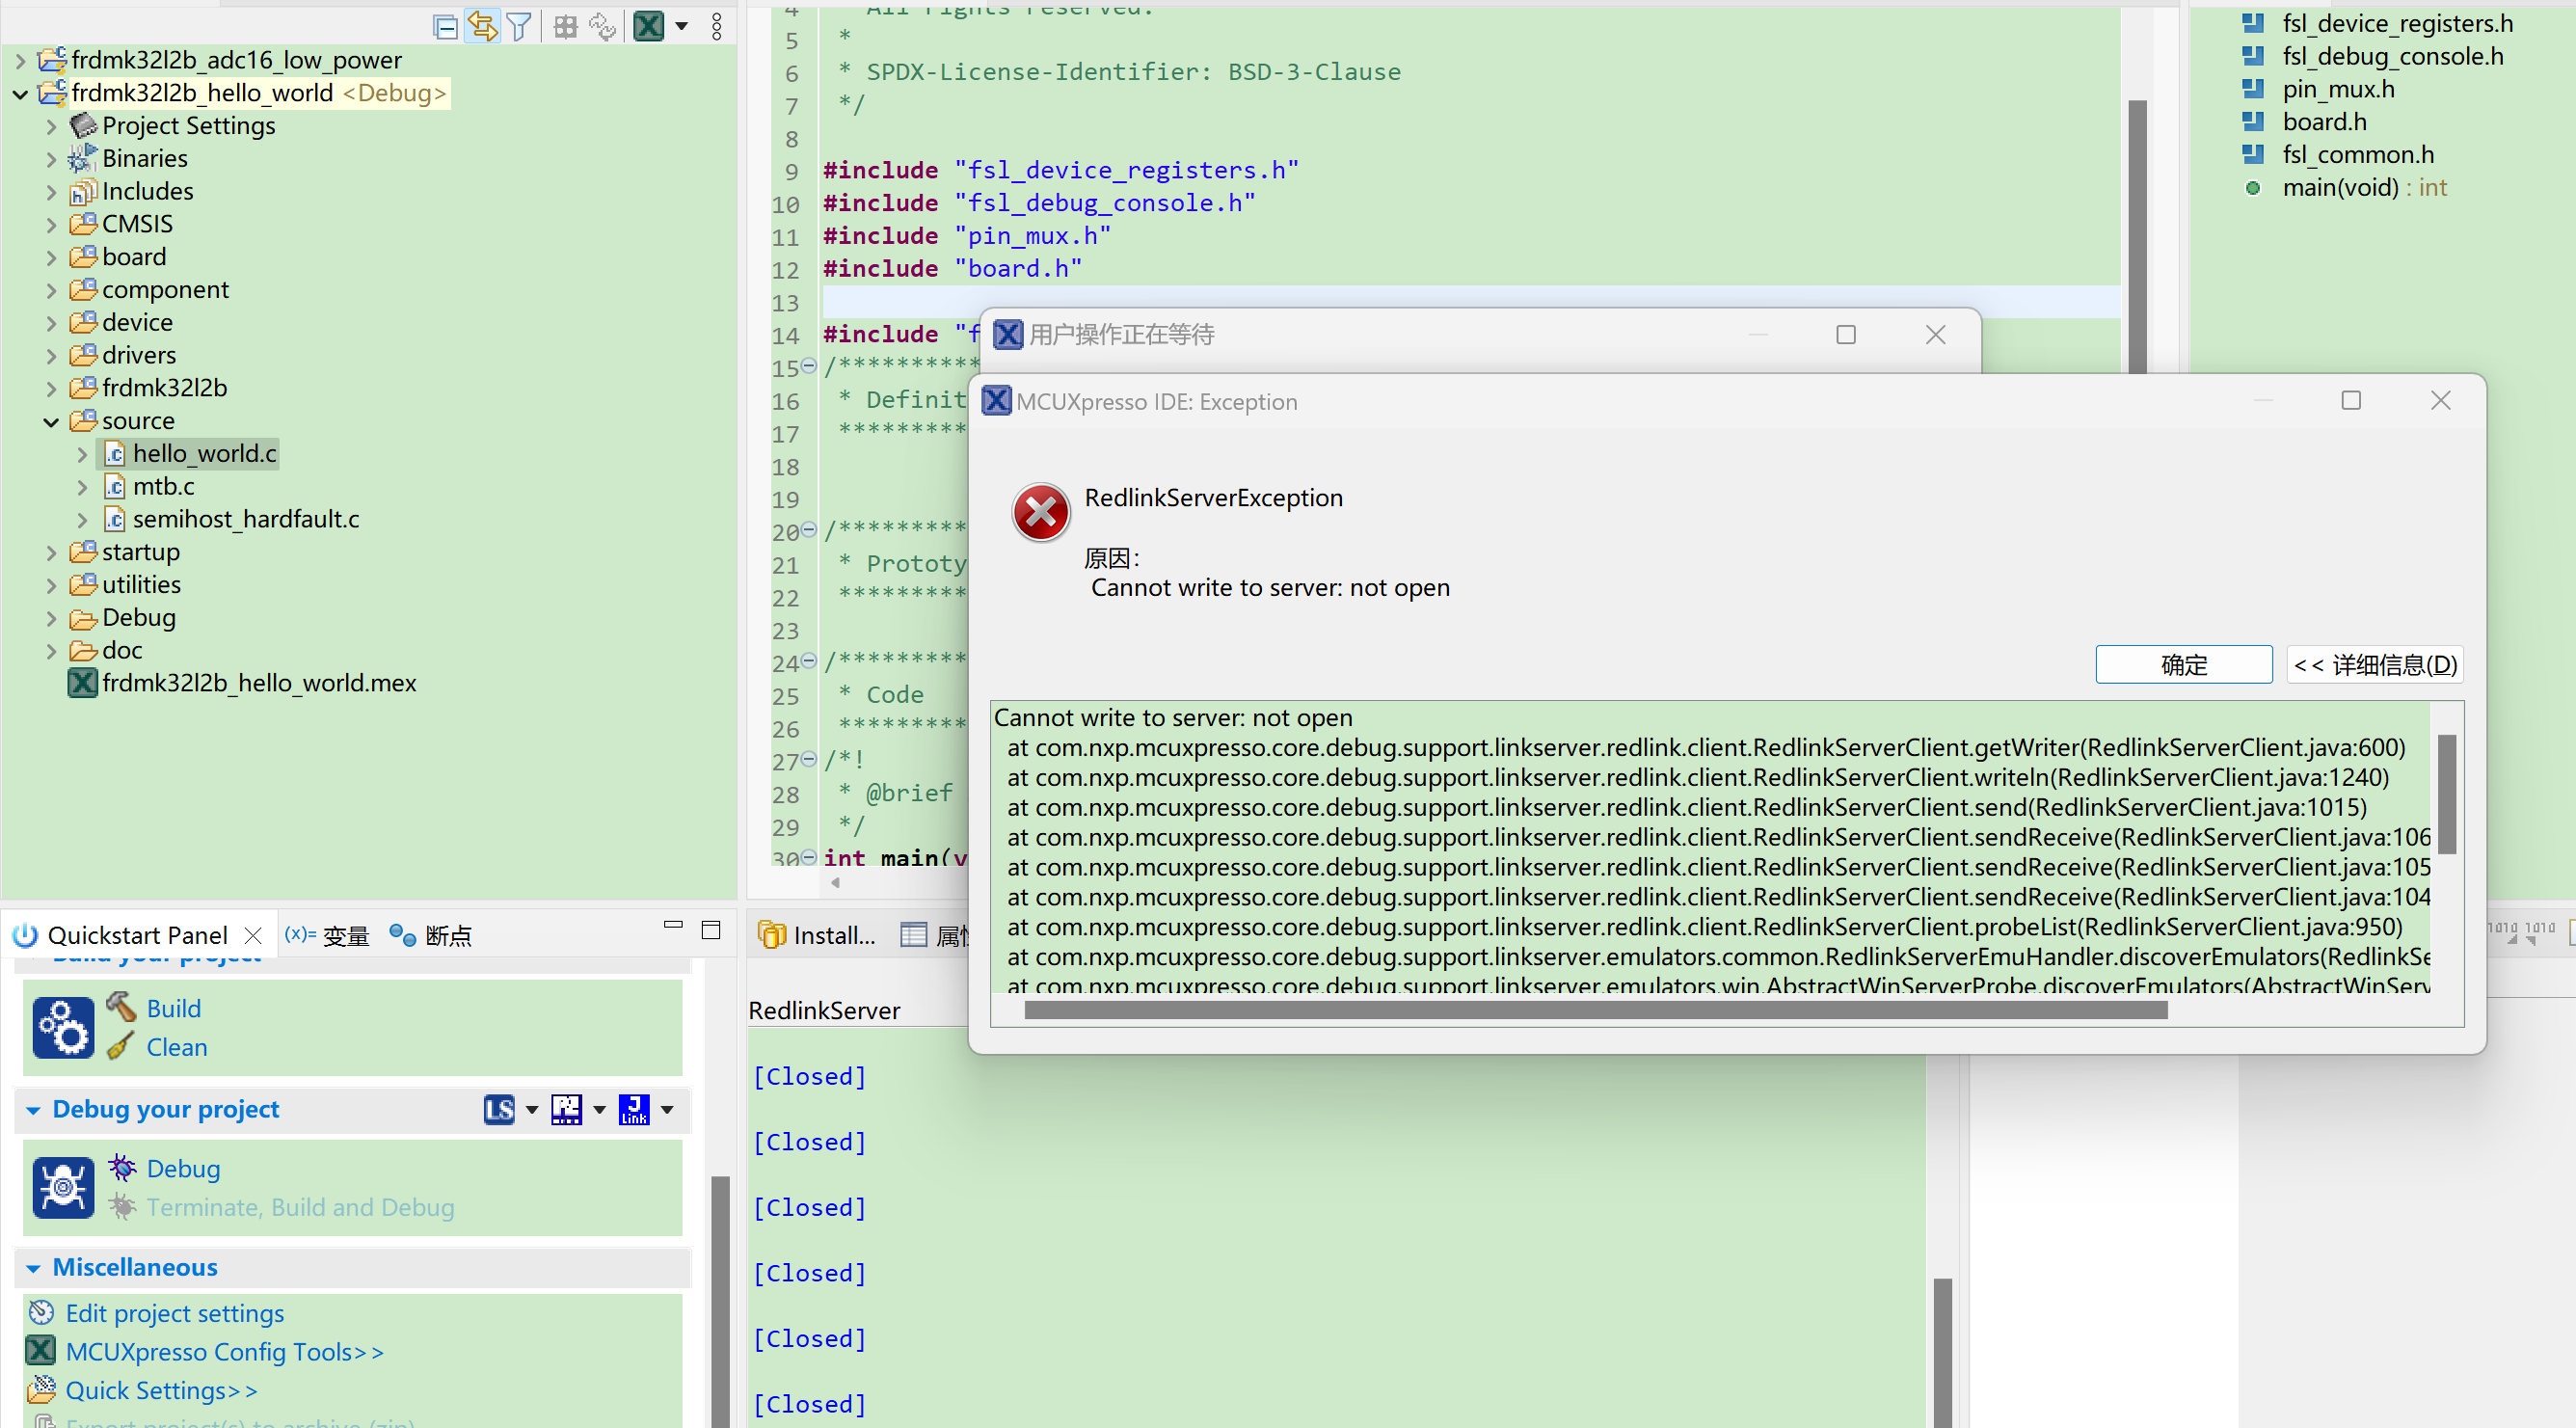Screen dimensions: 2576x1428
Task: Click the green MCUXpresso Config Tools toolbar icon
Action: coord(649,27)
